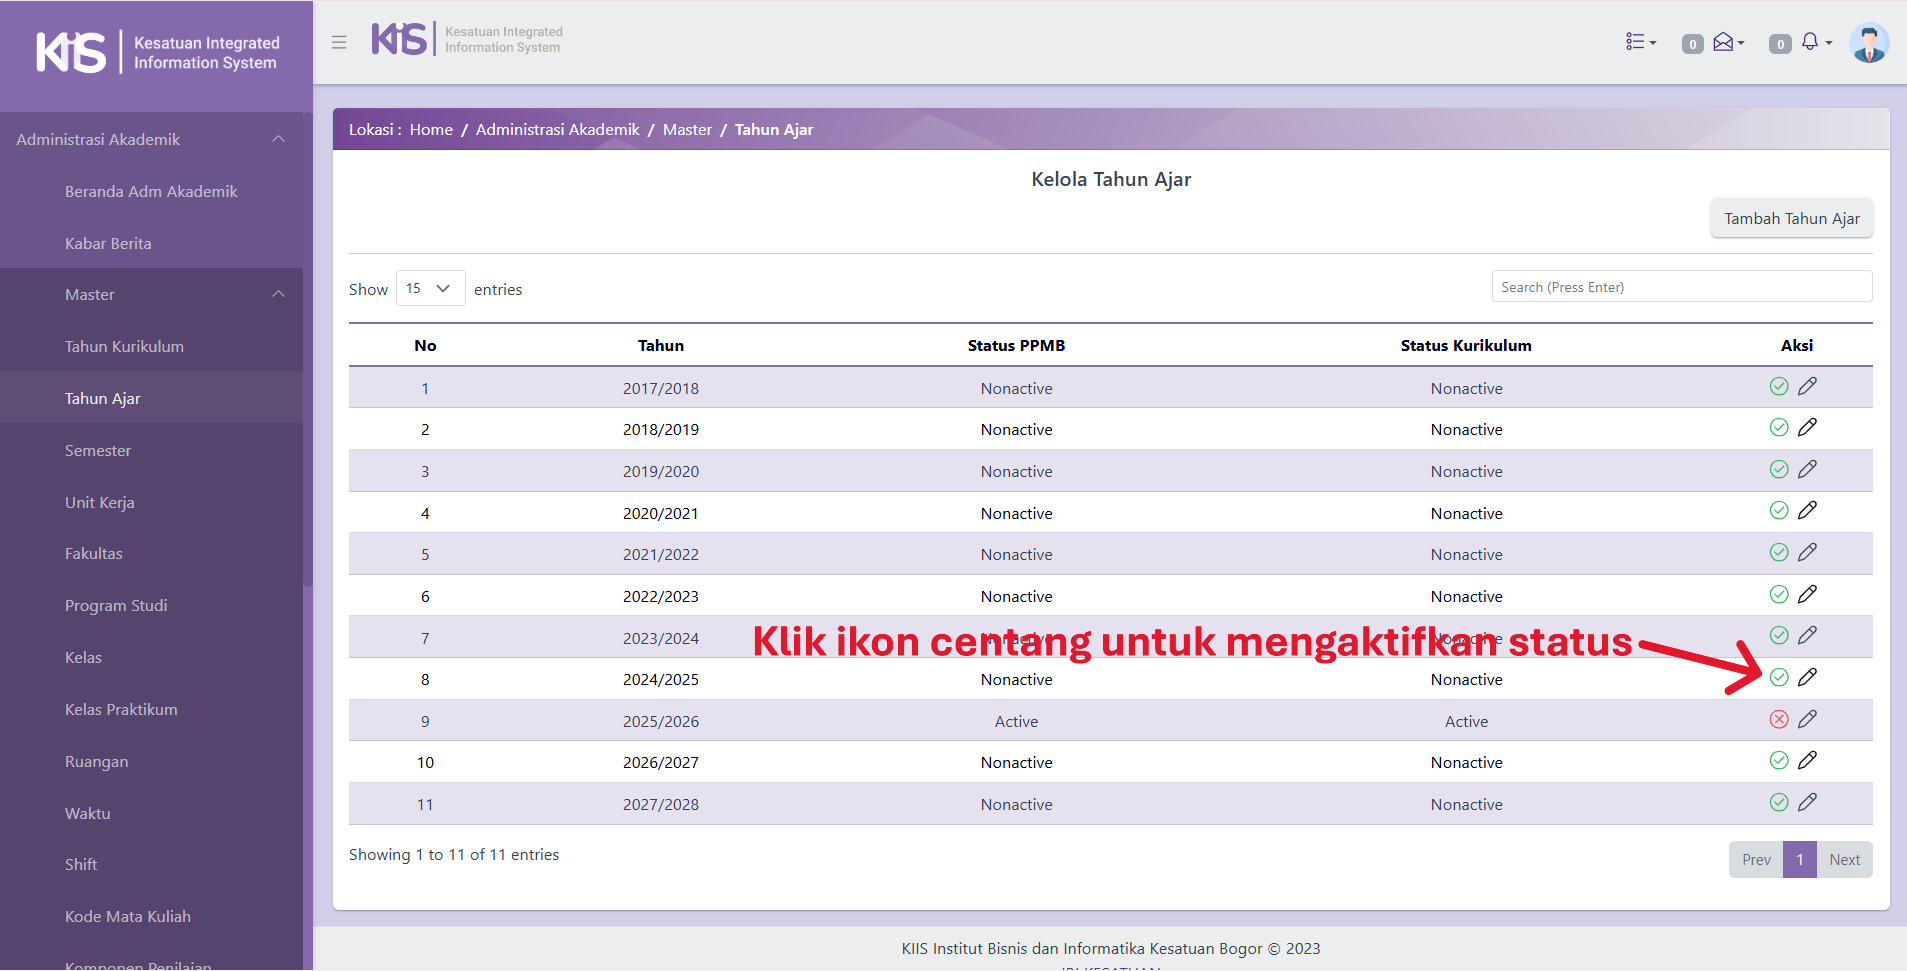Click the Next pagination button
The image size is (1907, 971).
pyautogui.click(x=1844, y=860)
